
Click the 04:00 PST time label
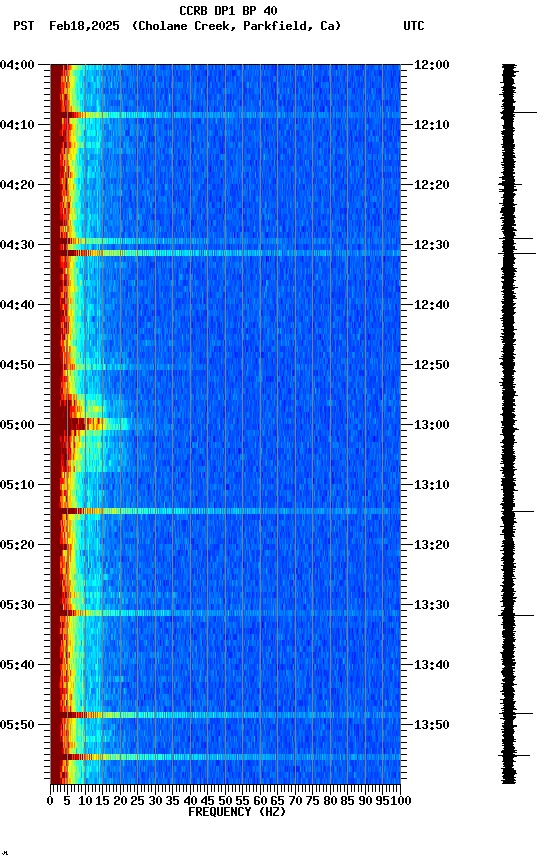(17, 65)
